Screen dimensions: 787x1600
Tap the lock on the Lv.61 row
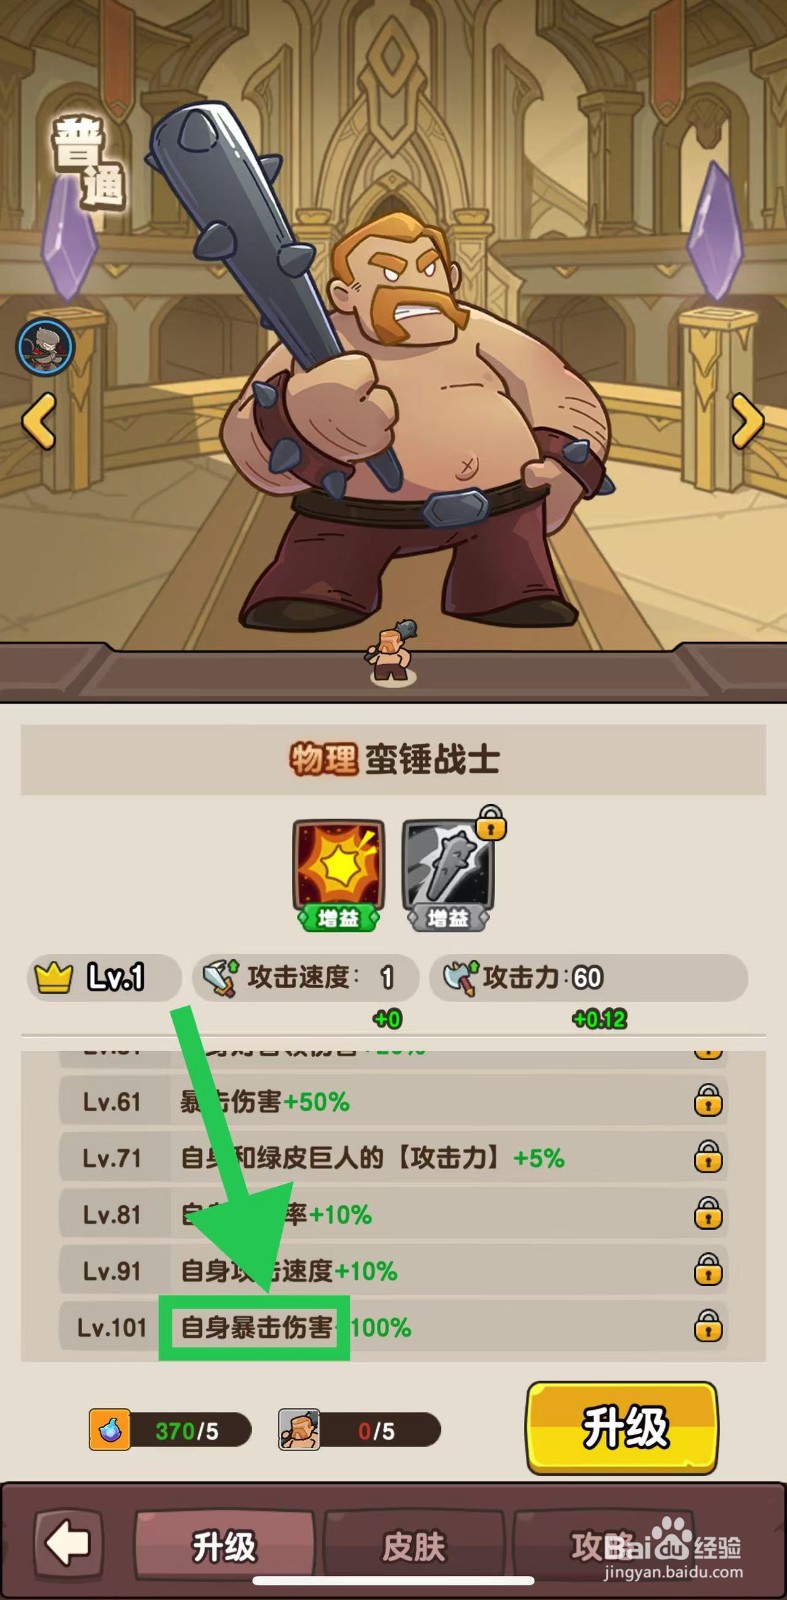pos(708,1101)
